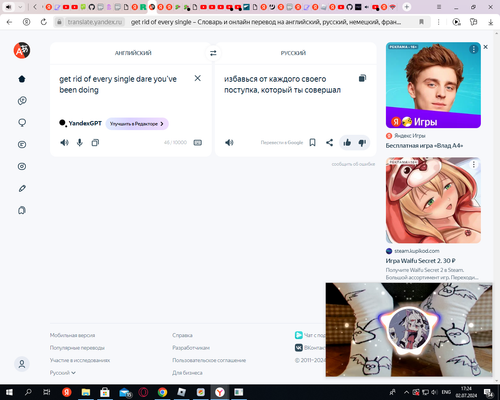Open the bookmarks collection icon in sidebar
Screen dimensions: 500x400
[22, 210]
